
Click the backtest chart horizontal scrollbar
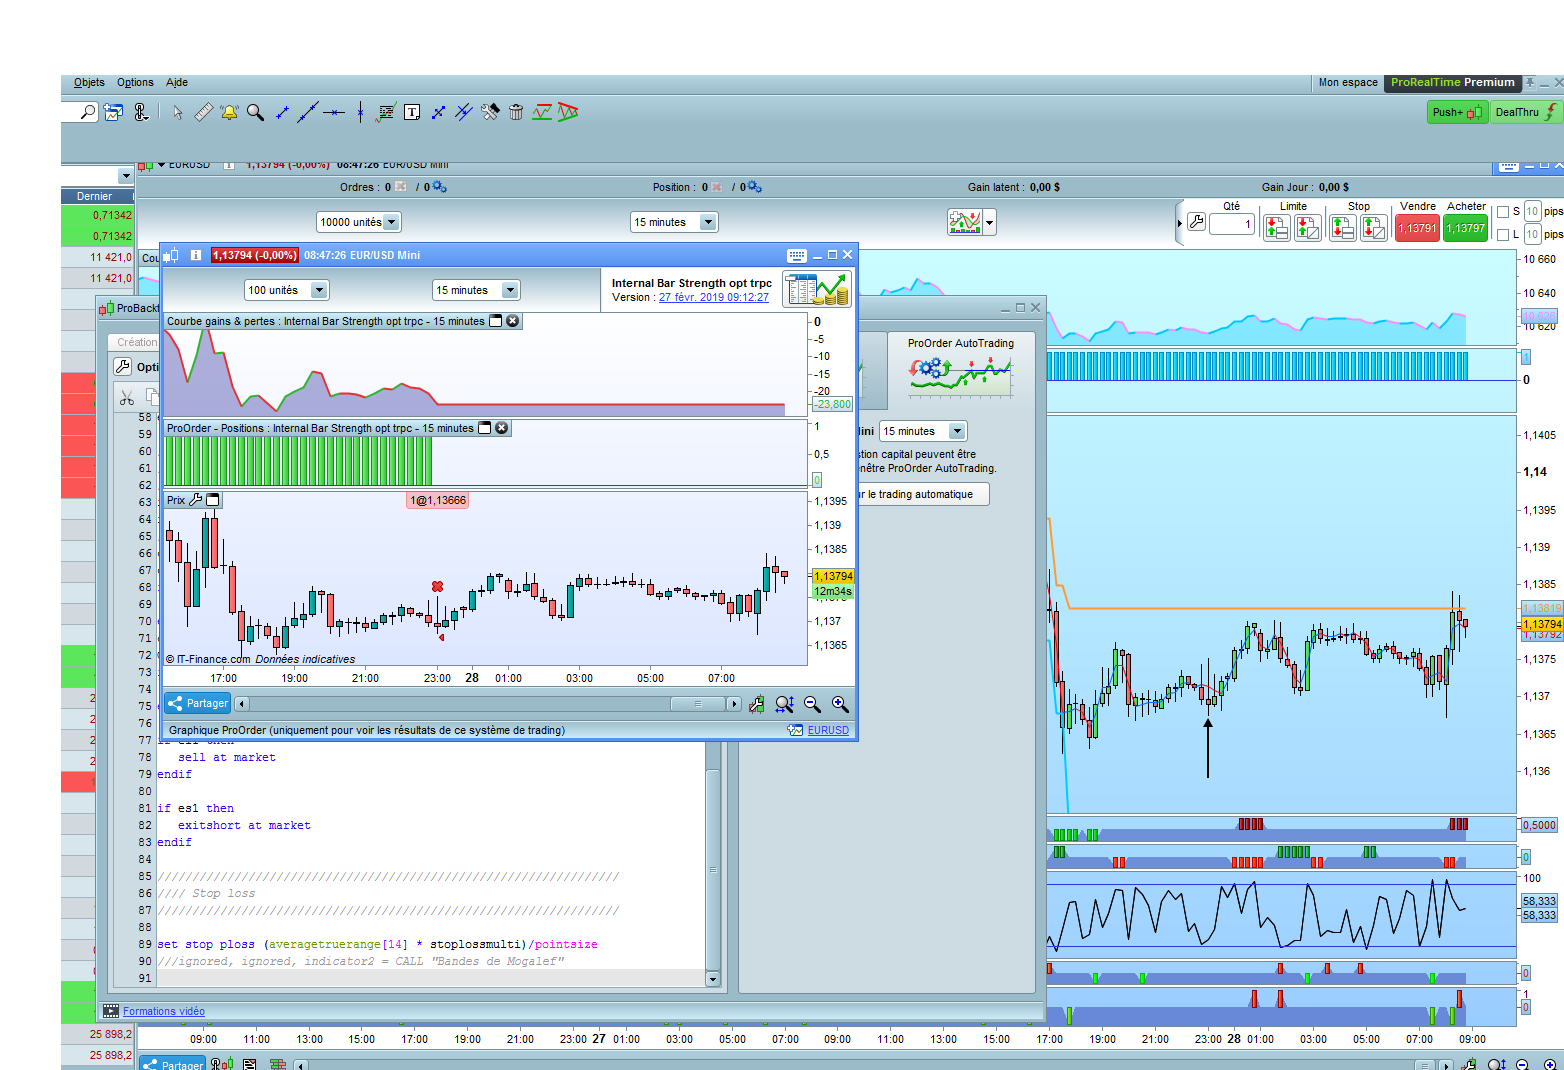click(488, 704)
